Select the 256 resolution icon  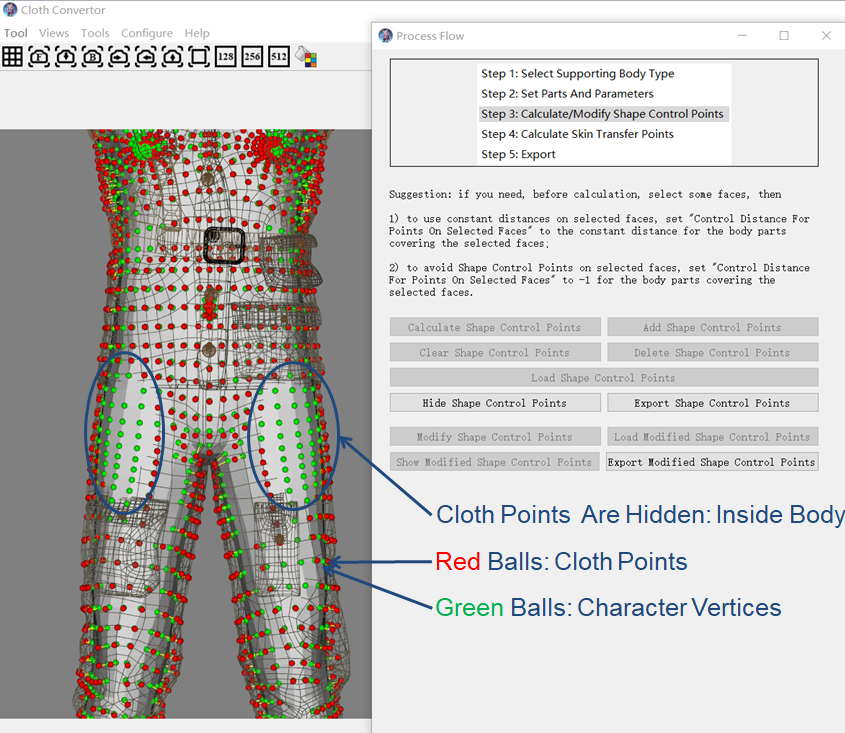252,57
